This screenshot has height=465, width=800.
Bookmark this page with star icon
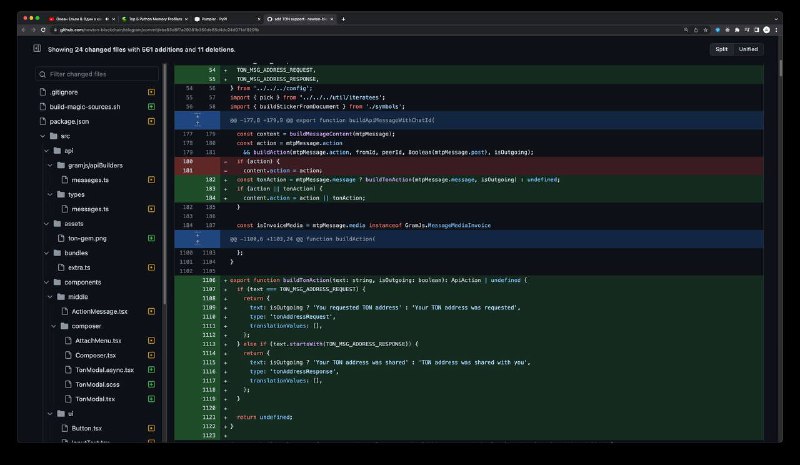706,30
